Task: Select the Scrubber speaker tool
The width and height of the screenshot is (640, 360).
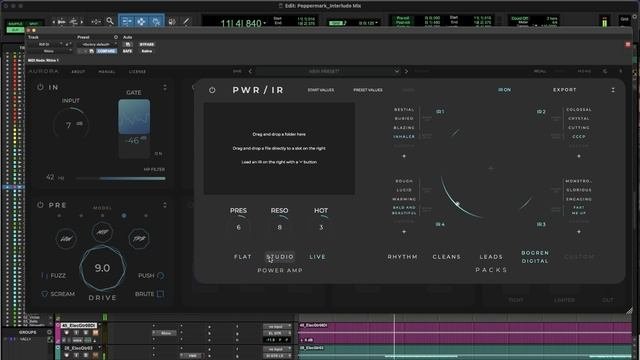Action: tap(172, 21)
